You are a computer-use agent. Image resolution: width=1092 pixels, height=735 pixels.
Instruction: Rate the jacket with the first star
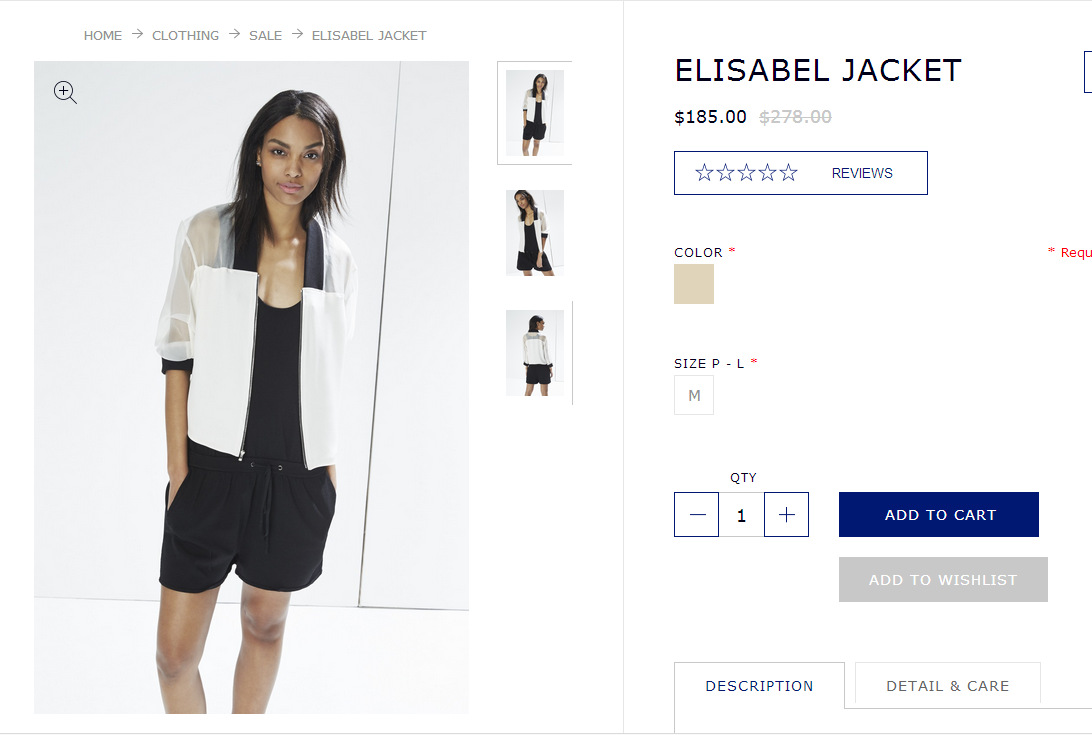point(704,172)
